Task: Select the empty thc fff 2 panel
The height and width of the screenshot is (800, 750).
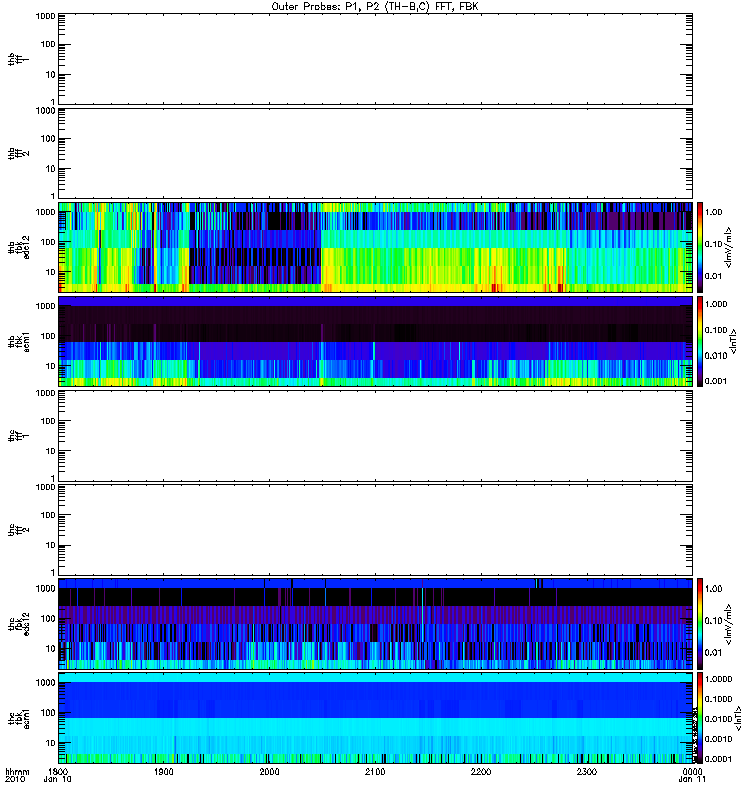Action: [376, 530]
